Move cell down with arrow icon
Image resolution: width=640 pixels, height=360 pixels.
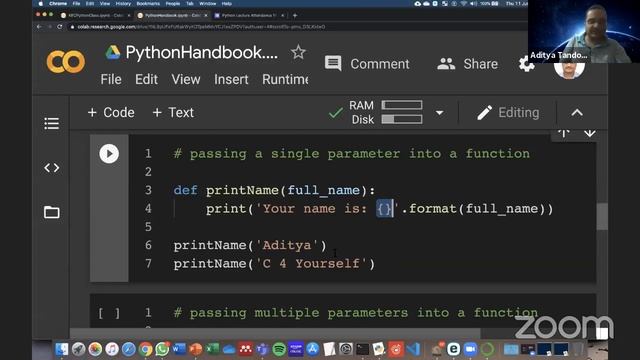tap(589, 133)
